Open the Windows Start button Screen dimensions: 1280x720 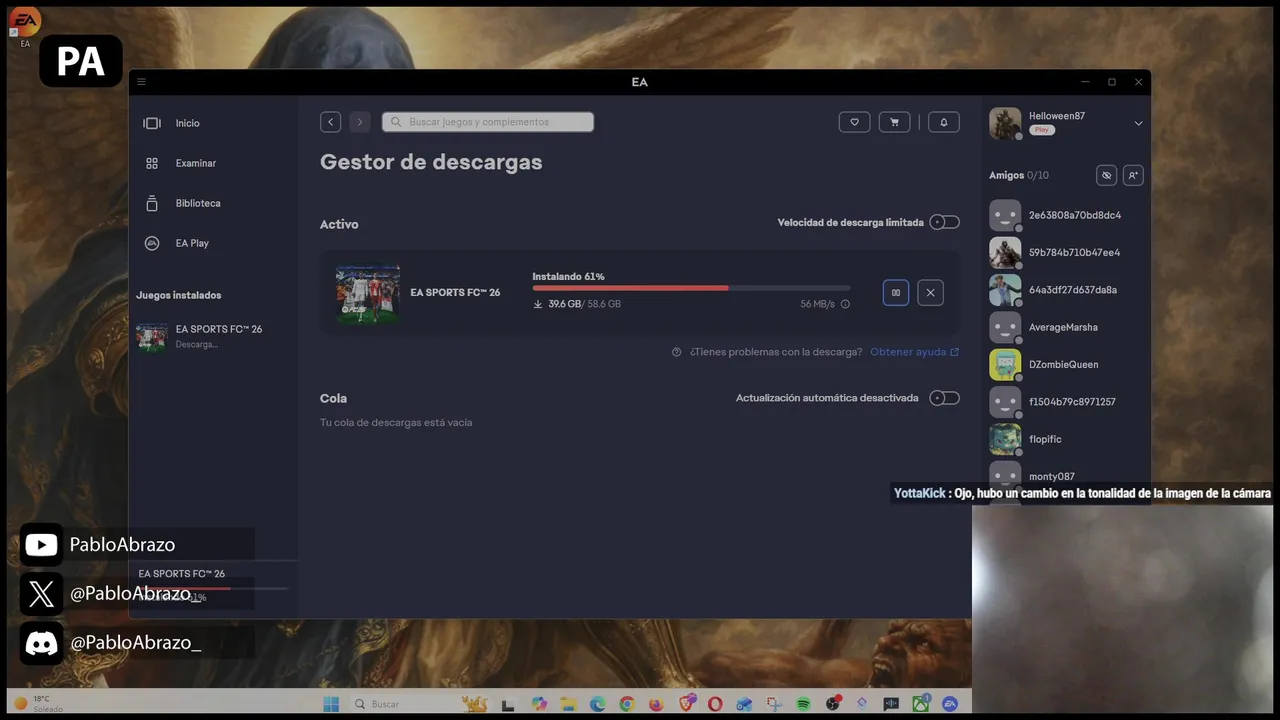331,704
